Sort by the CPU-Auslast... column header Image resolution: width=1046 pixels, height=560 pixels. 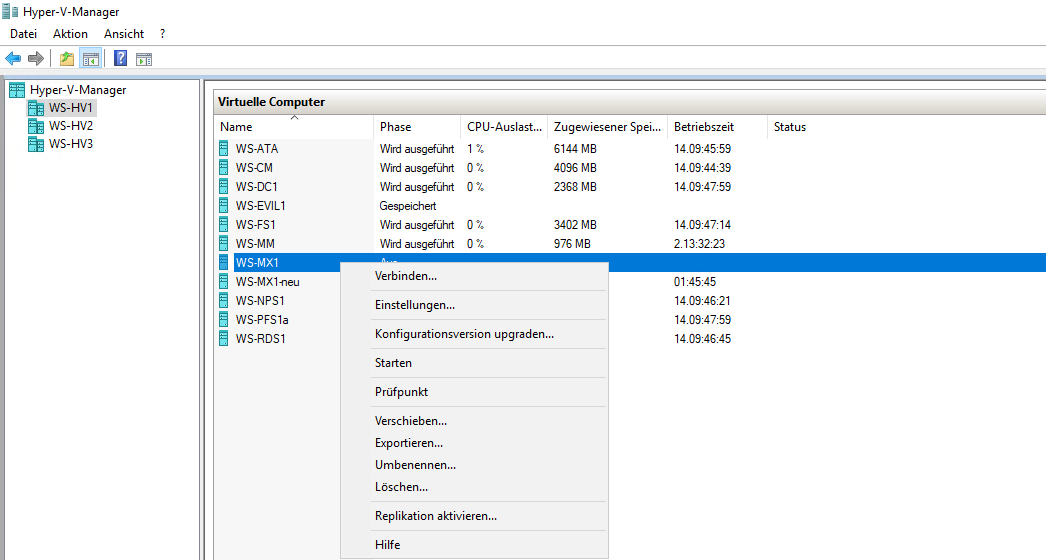pos(504,127)
